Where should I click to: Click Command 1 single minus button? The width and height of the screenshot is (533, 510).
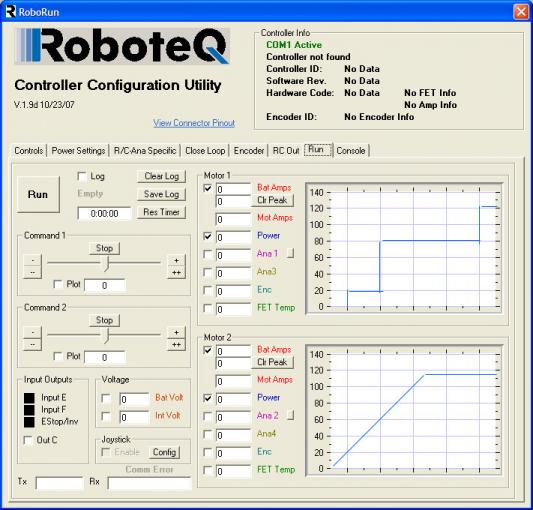32,260
